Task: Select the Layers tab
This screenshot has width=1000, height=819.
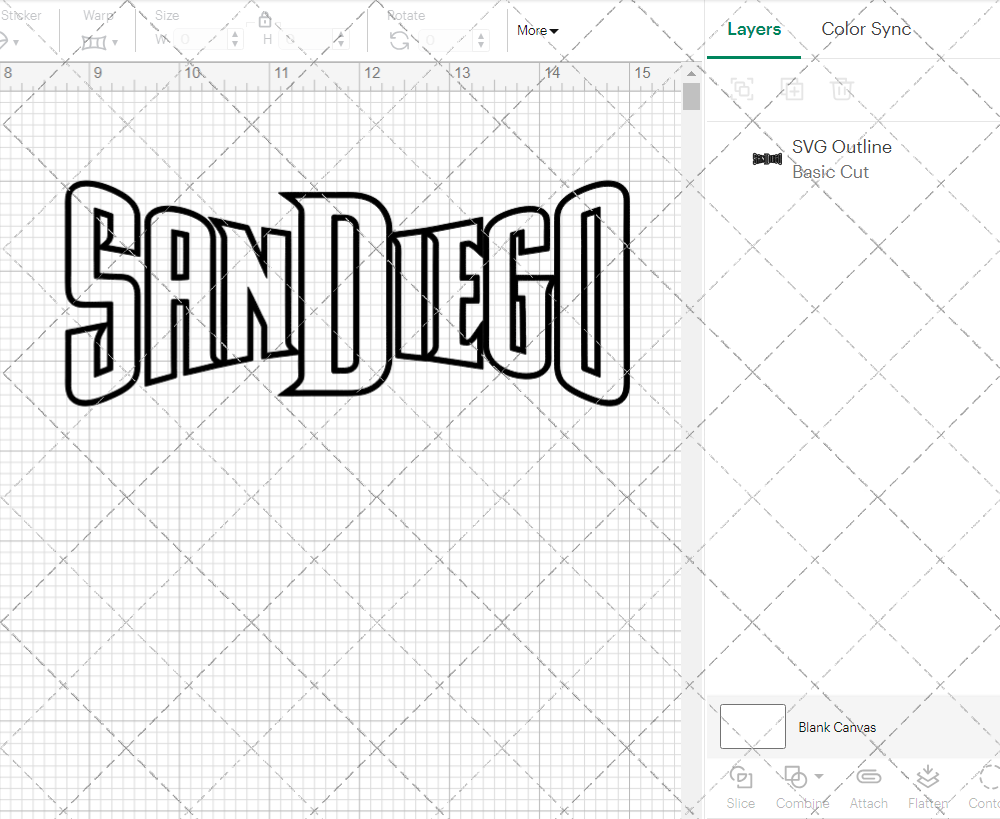Action: (x=754, y=29)
